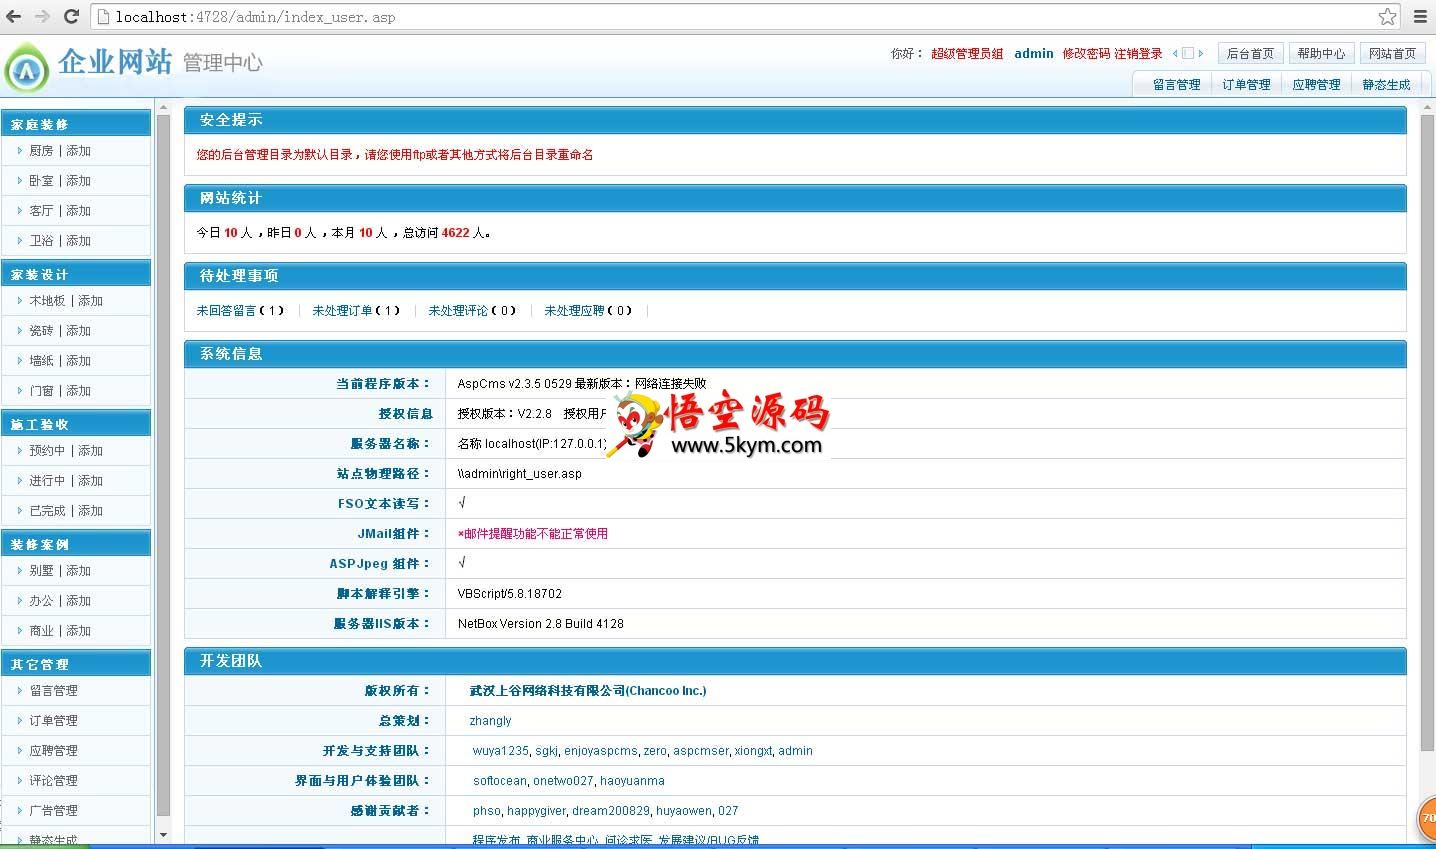Click the small left arrow beside 注销登录
This screenshot has width=1436, height=849.
tap(1175, 54)
